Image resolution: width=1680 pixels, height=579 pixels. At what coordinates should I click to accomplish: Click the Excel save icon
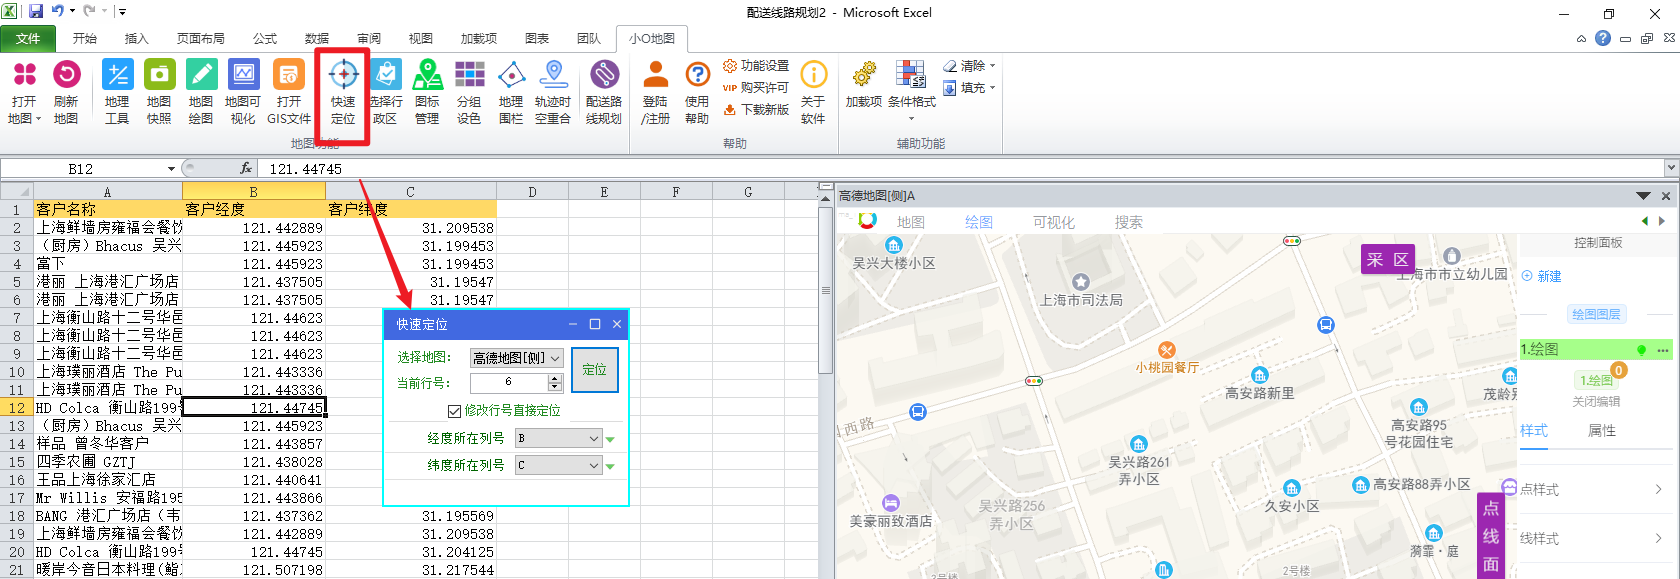pyautogui.click(x=36, y=11)
